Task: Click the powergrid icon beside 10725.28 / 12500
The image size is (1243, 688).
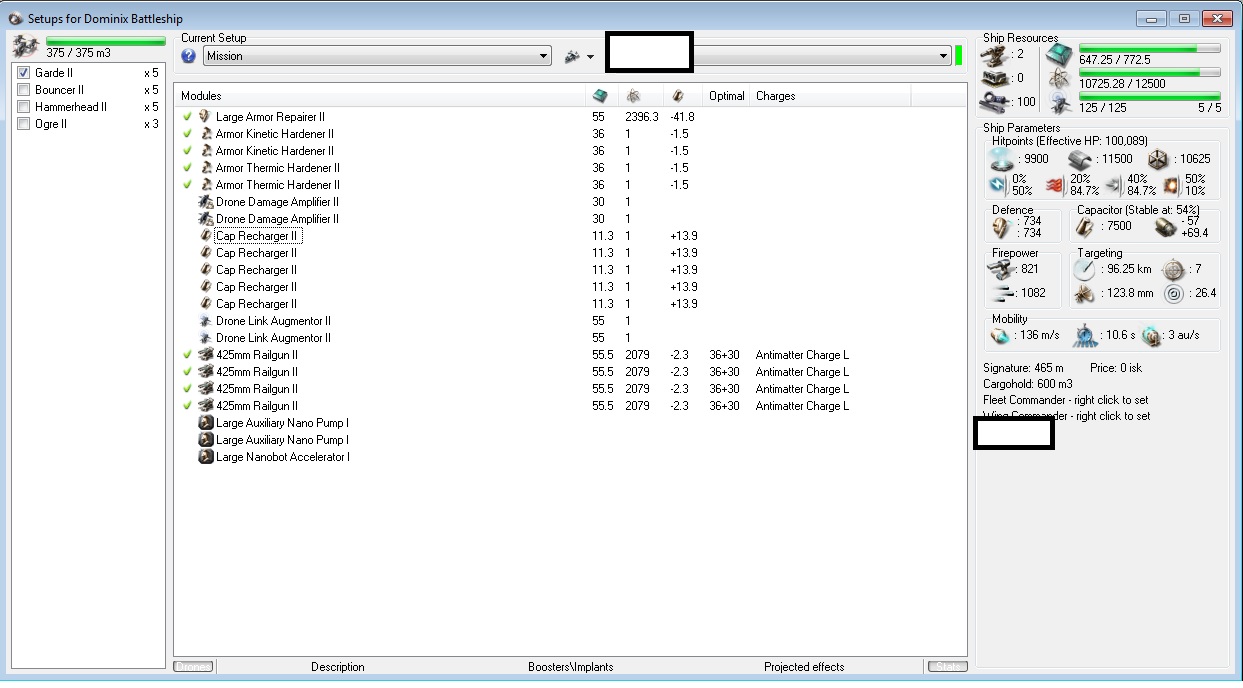Action: pos(1060,78)
